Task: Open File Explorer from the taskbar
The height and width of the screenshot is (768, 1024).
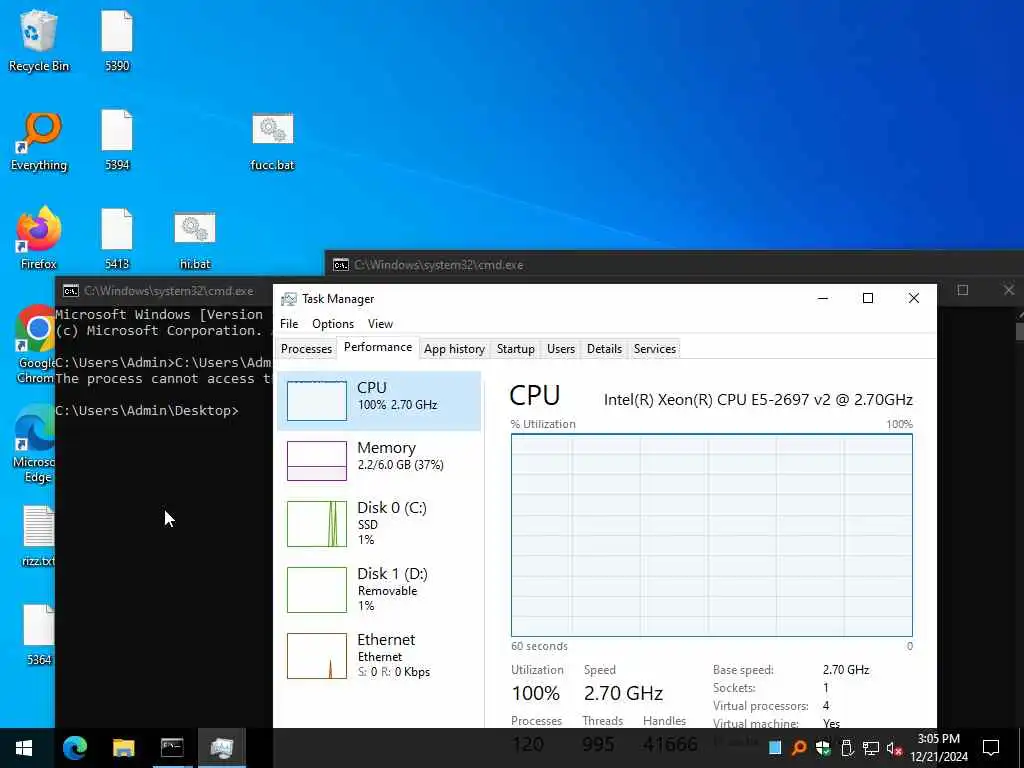Action: pos(123,748)
